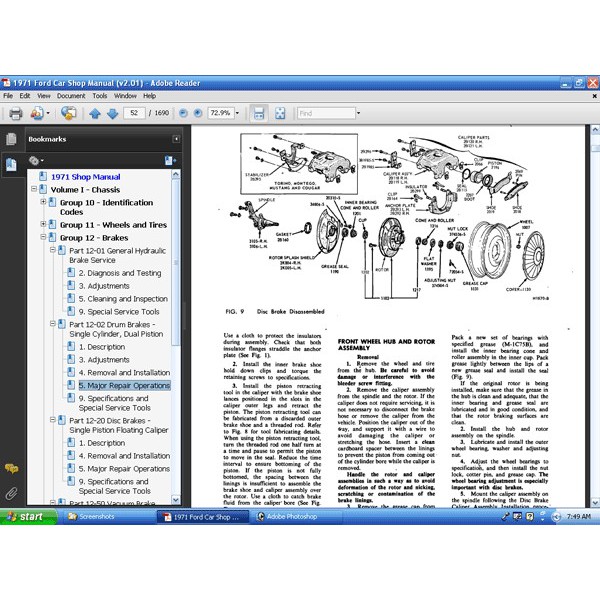Click bookmarks panel scroll up arrow
Screen dimensions: 600x600
[176, 174]
